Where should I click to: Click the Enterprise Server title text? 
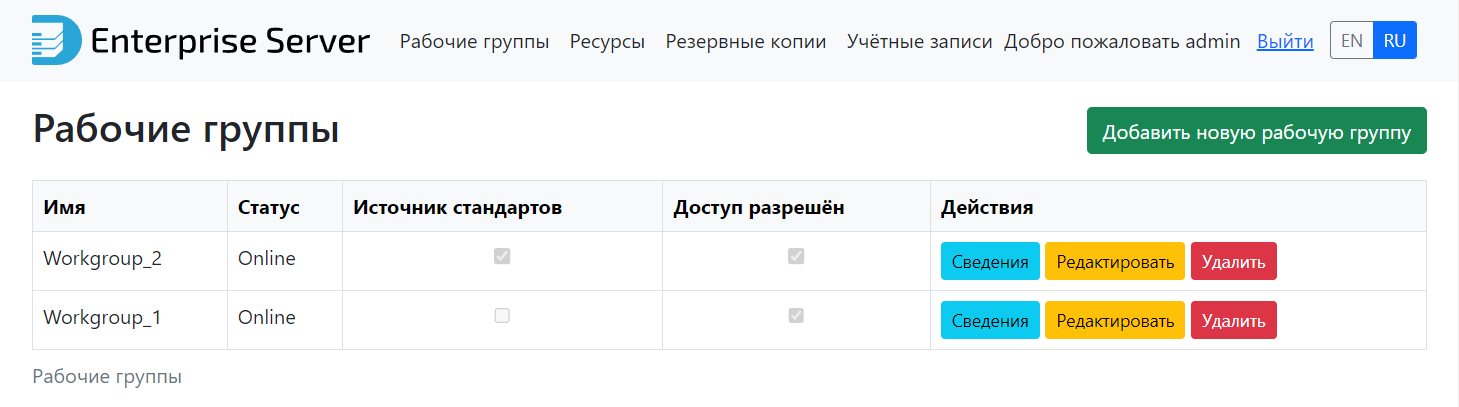(230, 42)
